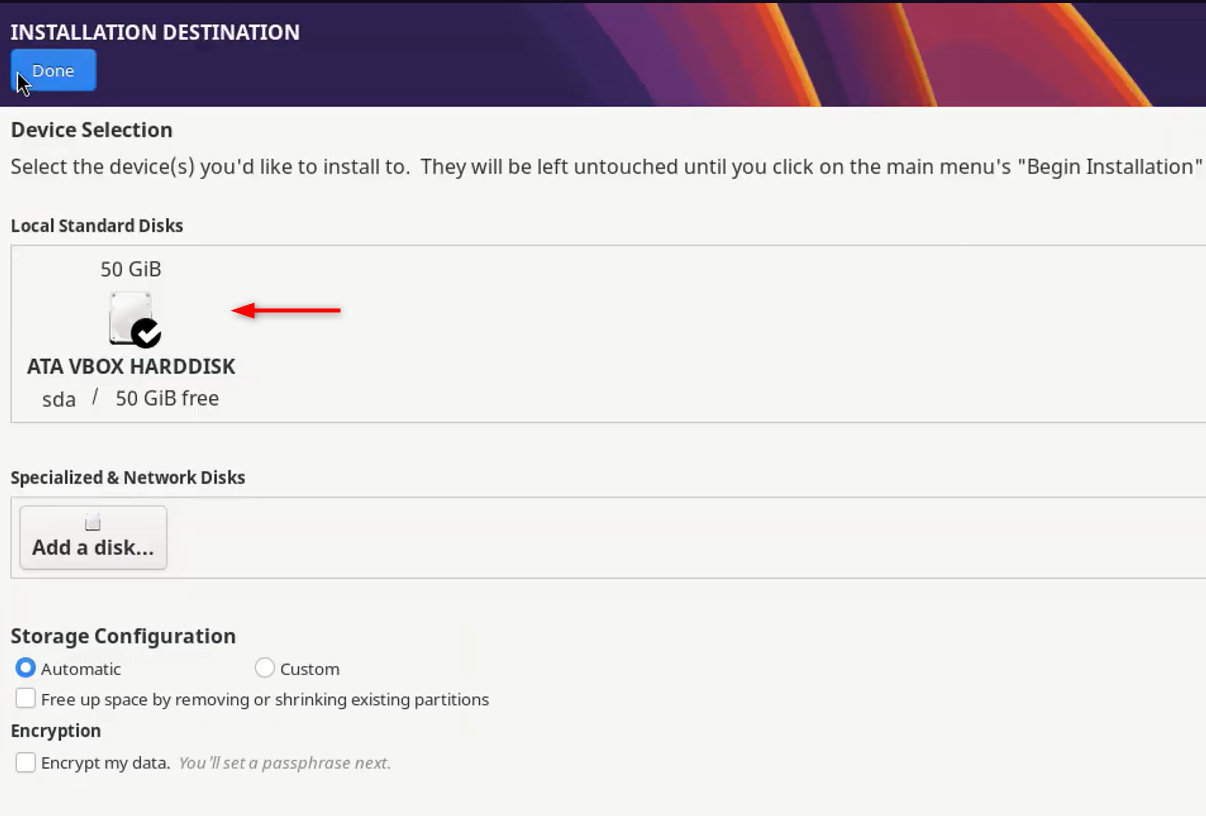The height and width of the screenshot is (816, 1206).
Task: Enable the "Free up space by removing" checkbox
Action: pos(26,699)
